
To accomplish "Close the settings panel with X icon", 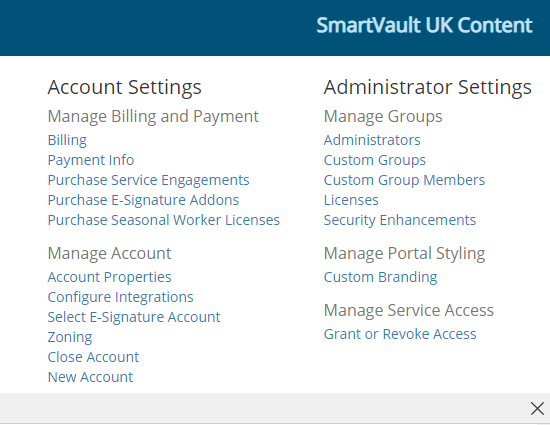I will [537, 409].
